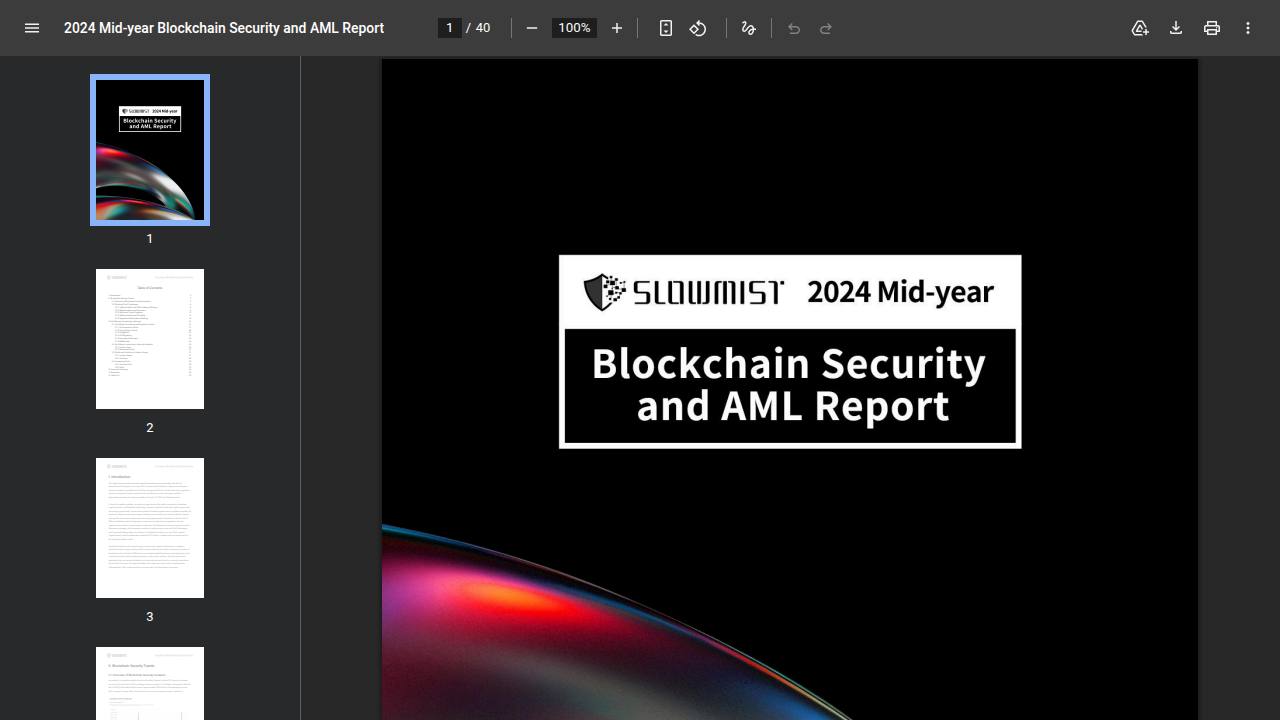
Task: Save the PDF to Google Drive
Action: 1140,28
